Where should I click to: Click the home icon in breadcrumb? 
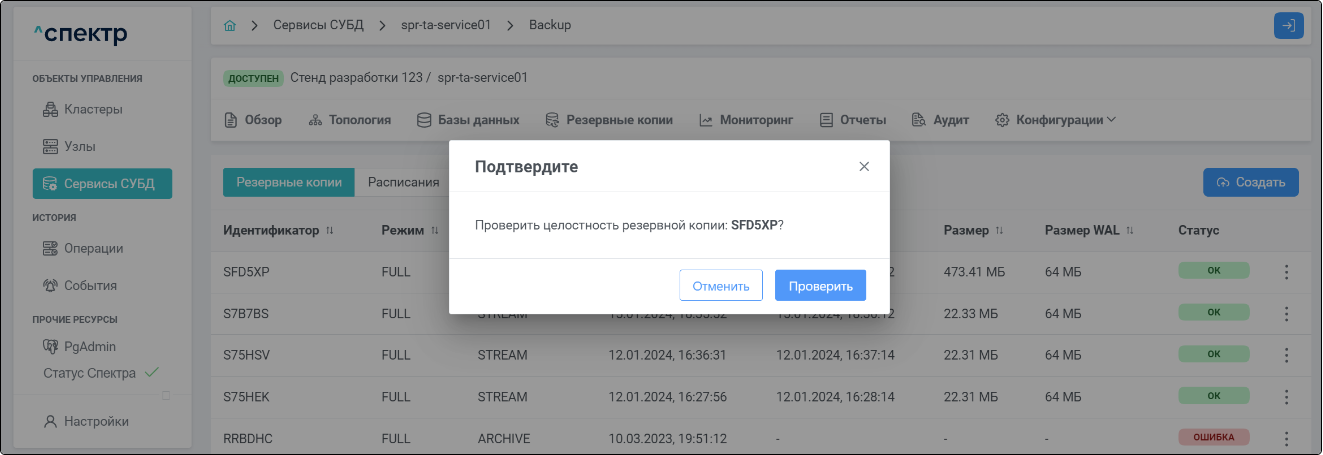click(230, 25)
